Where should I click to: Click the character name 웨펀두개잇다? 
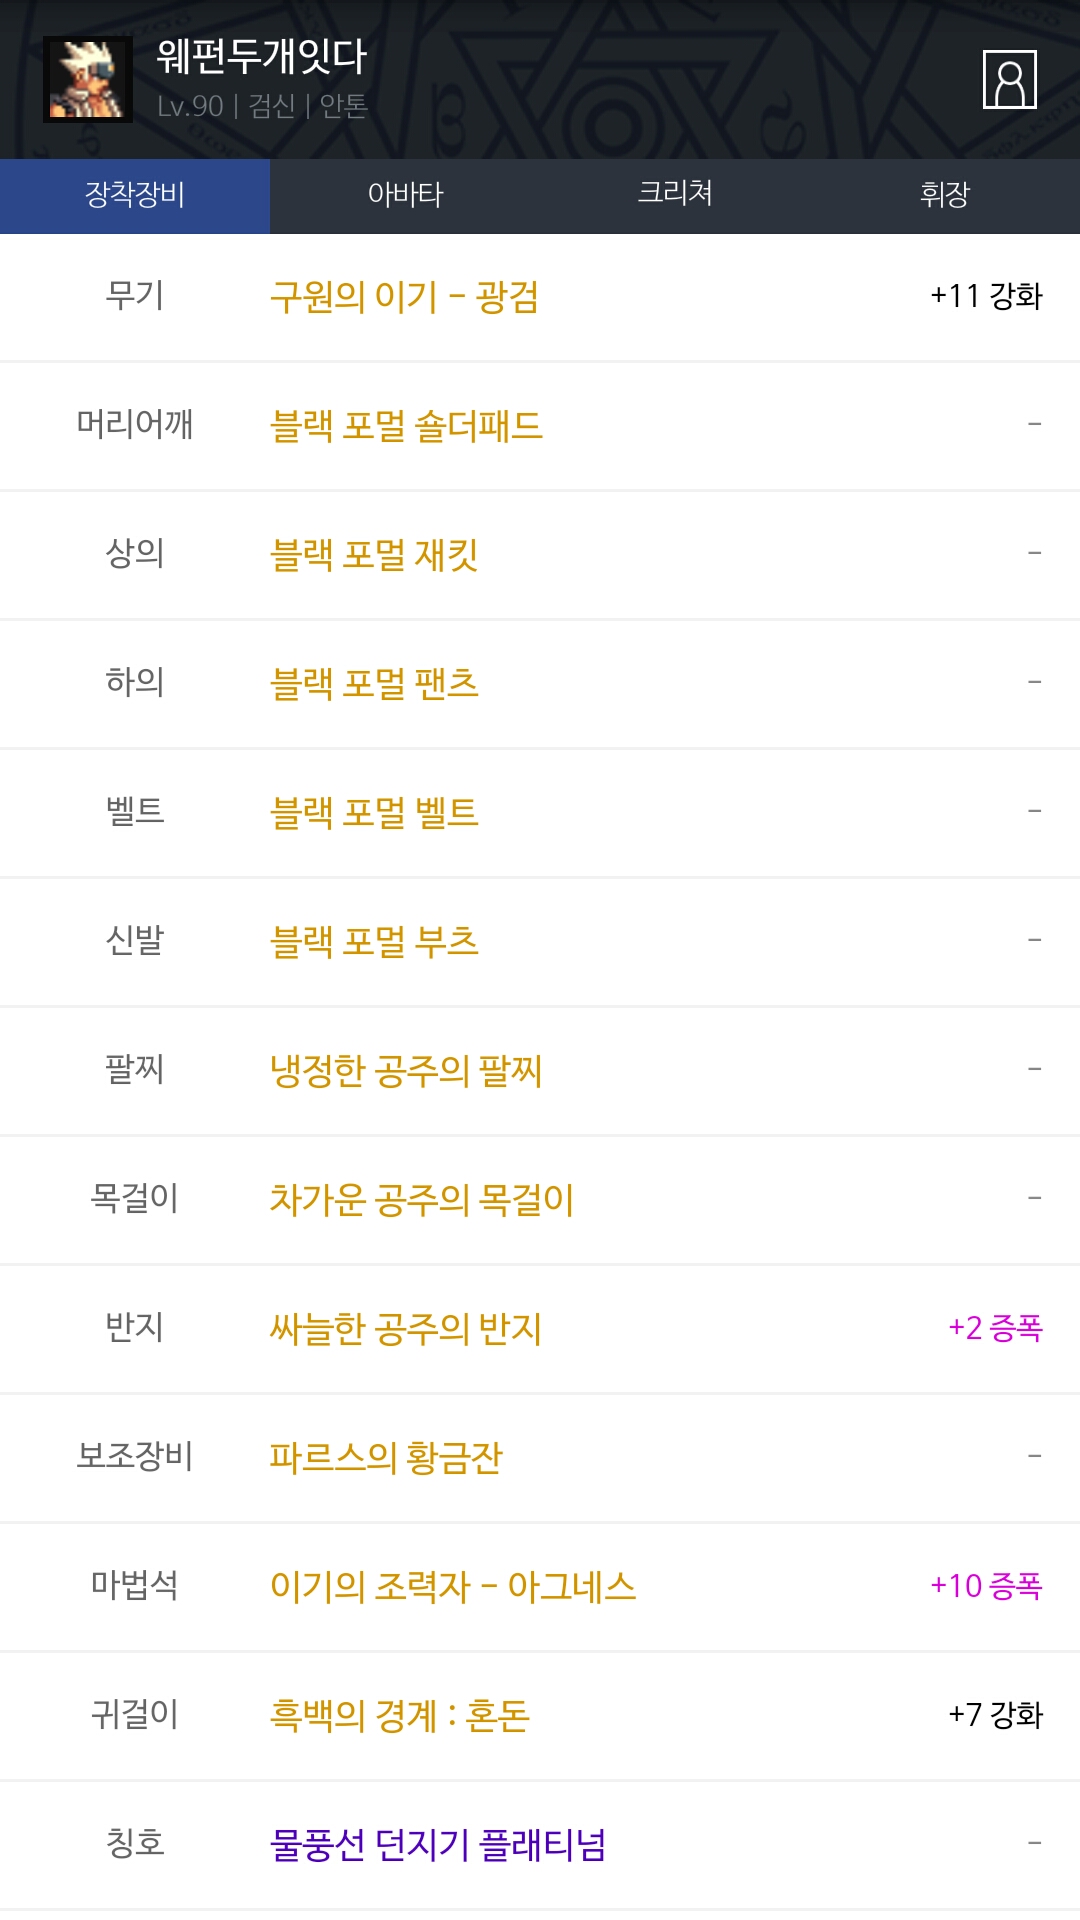[262, 56]
